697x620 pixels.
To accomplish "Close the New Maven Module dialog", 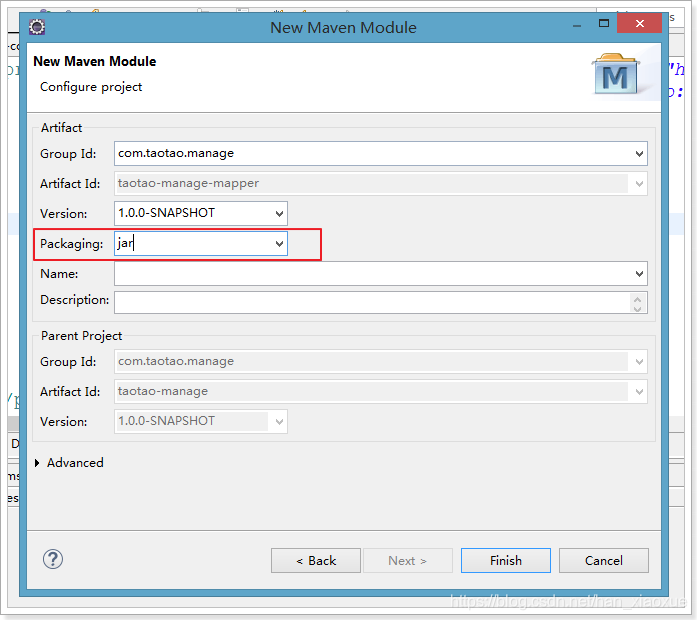I will 640,23.
